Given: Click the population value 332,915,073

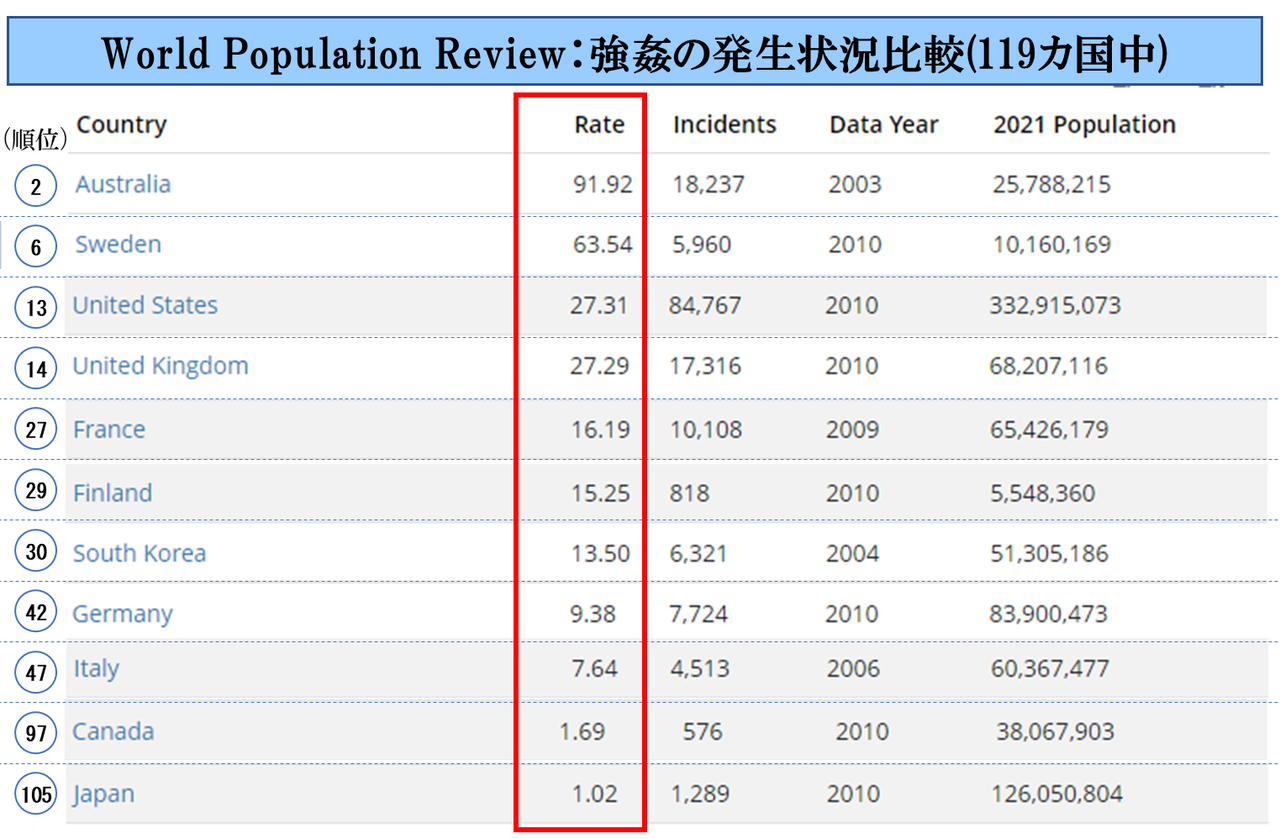Looking at the screenshot, I should click(1055, 305).
